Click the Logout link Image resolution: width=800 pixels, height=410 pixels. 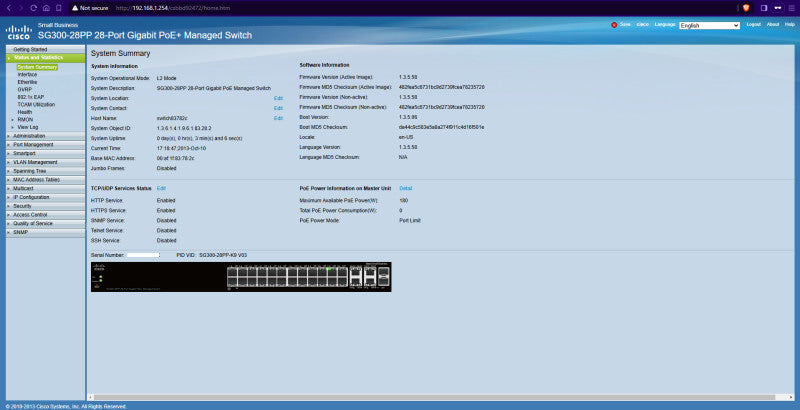(754, 24)
